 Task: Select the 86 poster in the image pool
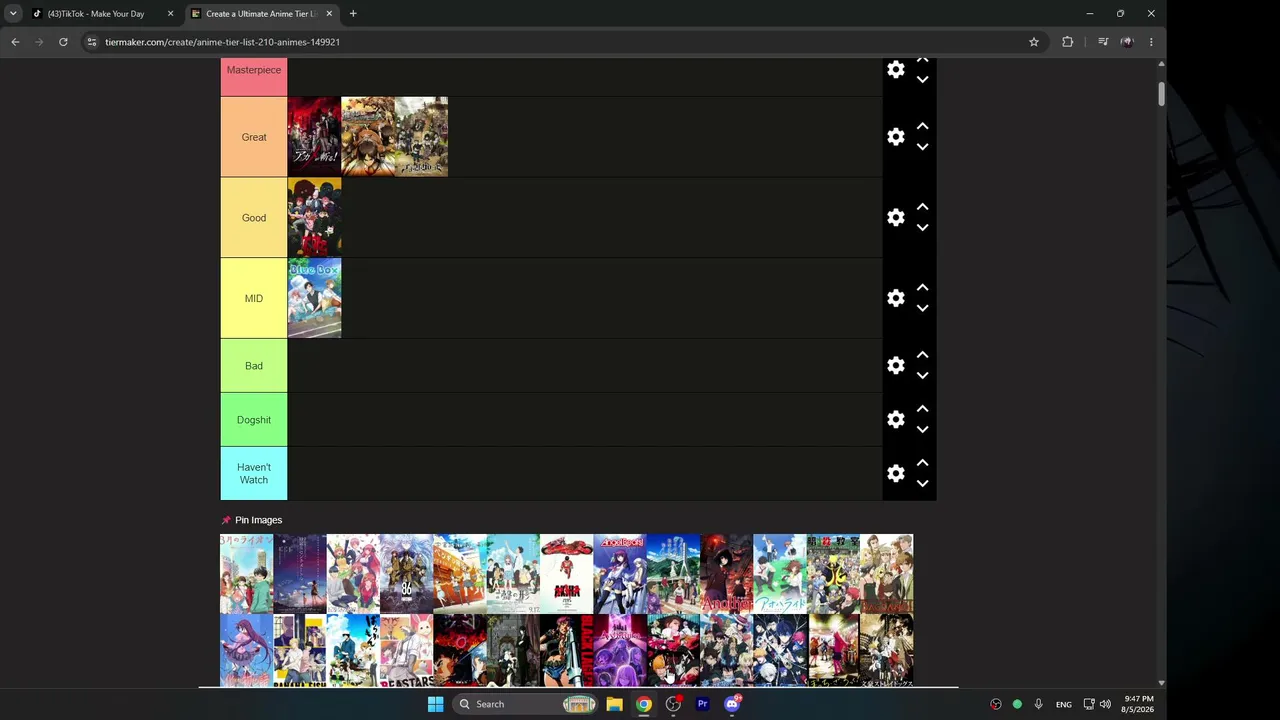coord(406,574)
